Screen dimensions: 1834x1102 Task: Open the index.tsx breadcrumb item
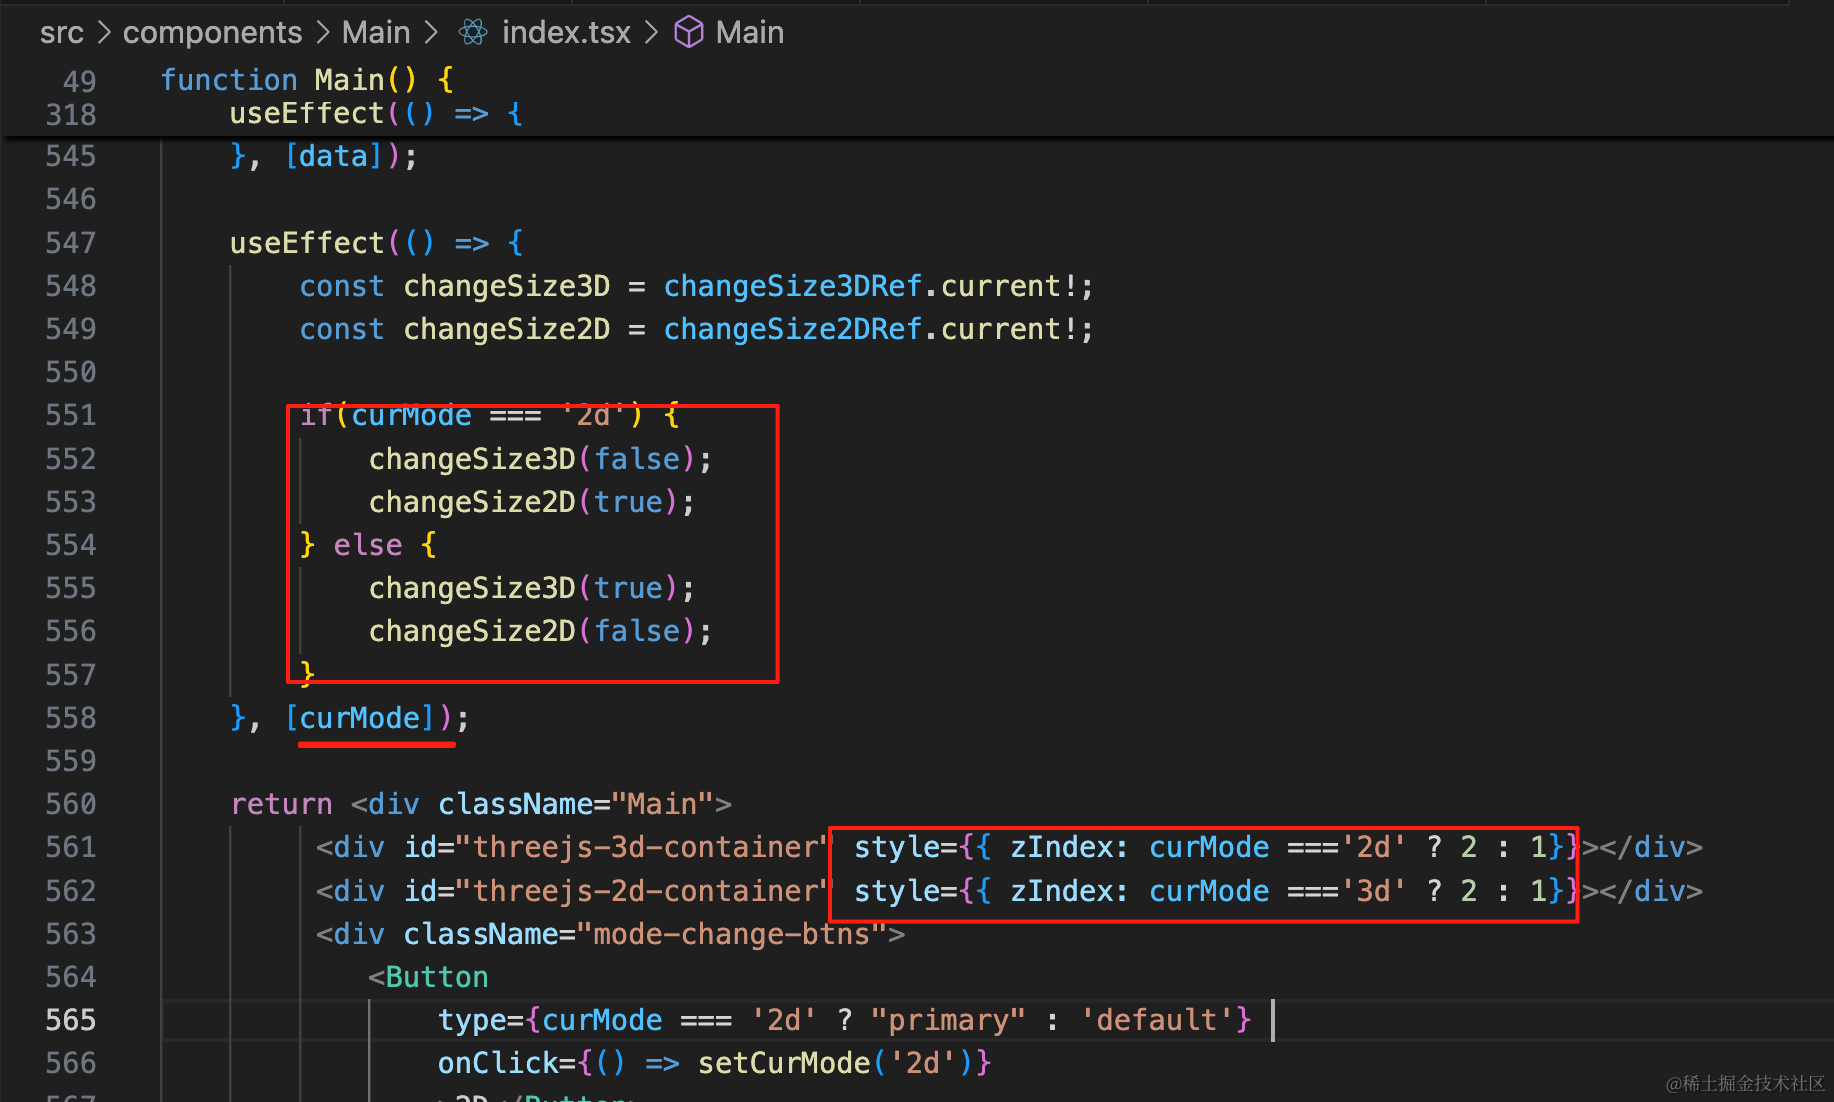tap(566, 33)
